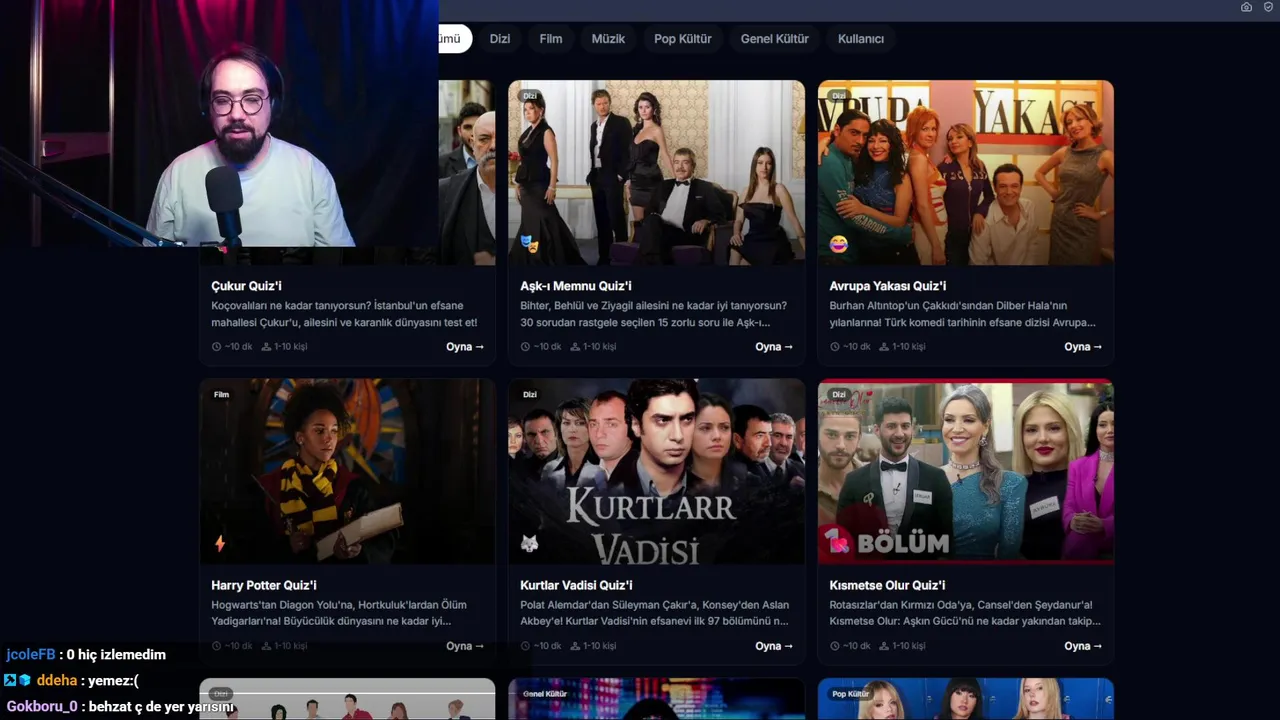
Task: Click the players icon on Avrupa Yakası card
Action: [884, 347]
